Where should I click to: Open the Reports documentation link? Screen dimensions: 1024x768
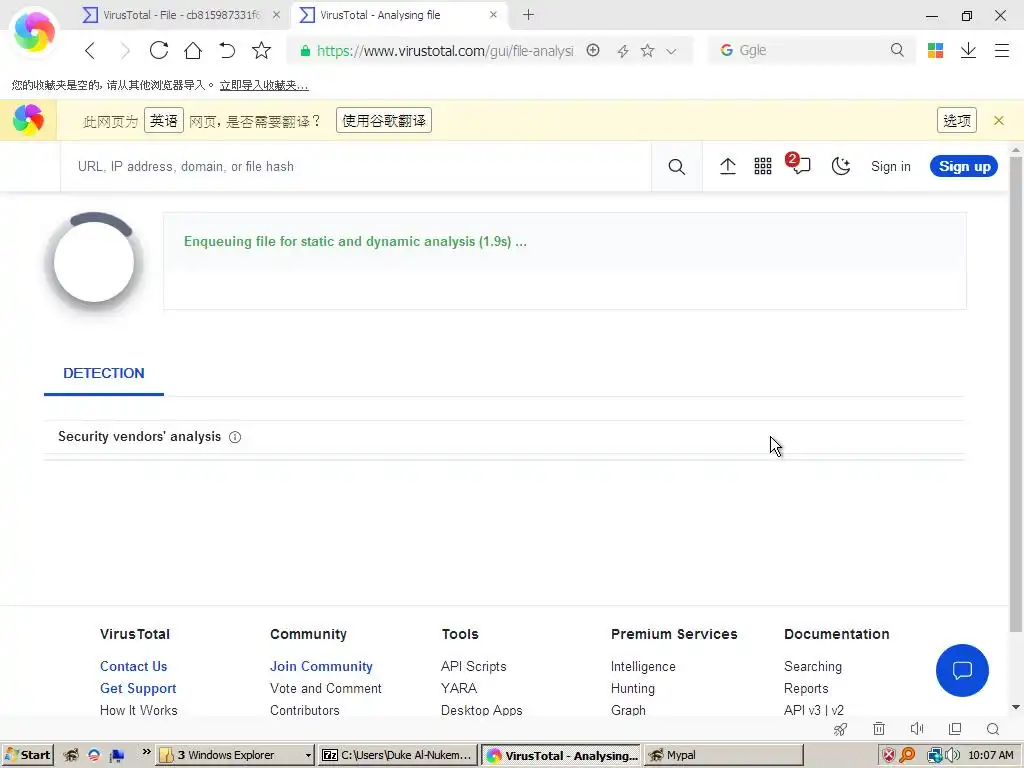tap(806, 688)
